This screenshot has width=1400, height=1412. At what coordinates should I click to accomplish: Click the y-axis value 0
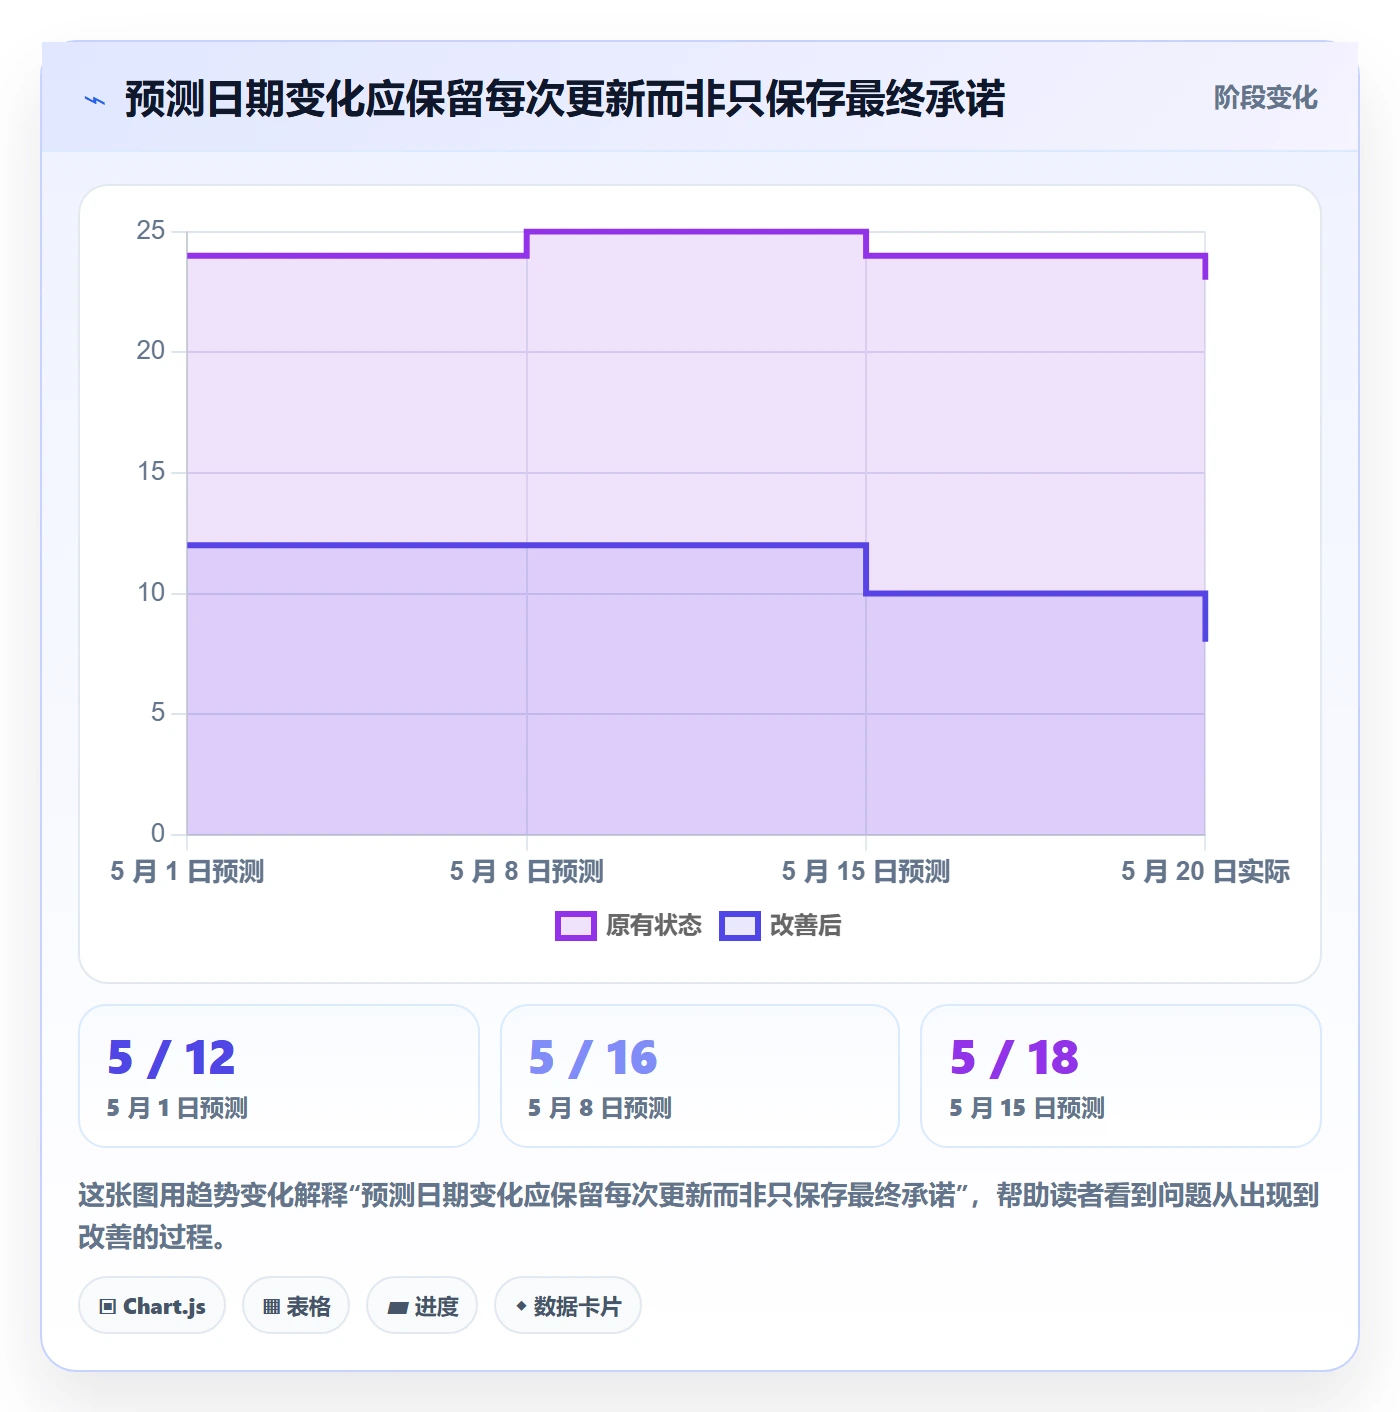click(x=158, y=834)
